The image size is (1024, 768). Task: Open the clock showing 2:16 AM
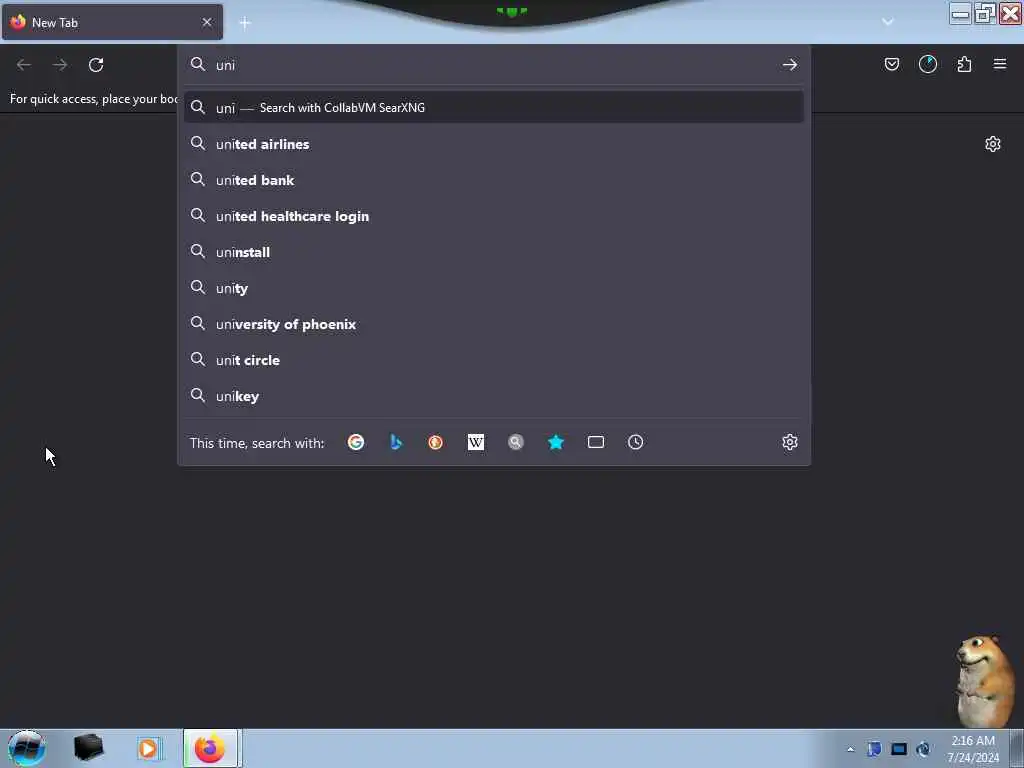point(973,749)
